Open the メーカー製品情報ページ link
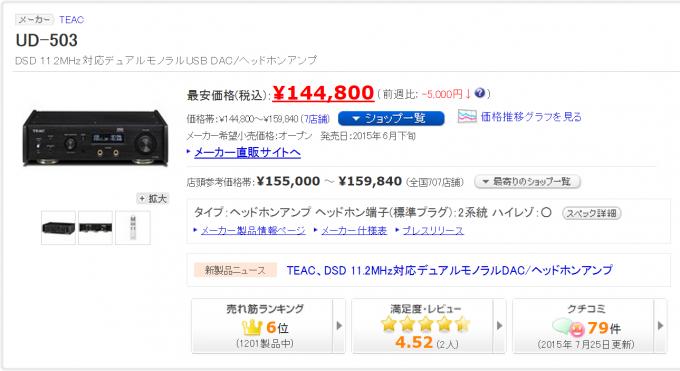Viewport: 680px width, 371px height. 253,230
